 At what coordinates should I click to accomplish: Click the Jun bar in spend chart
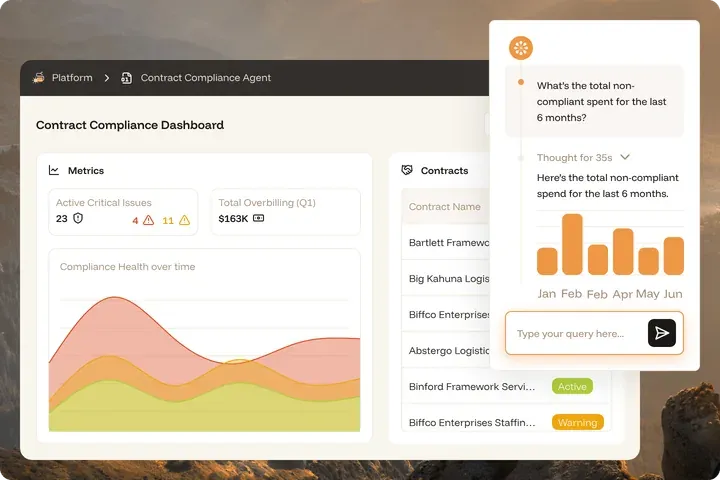pos(674,256)
